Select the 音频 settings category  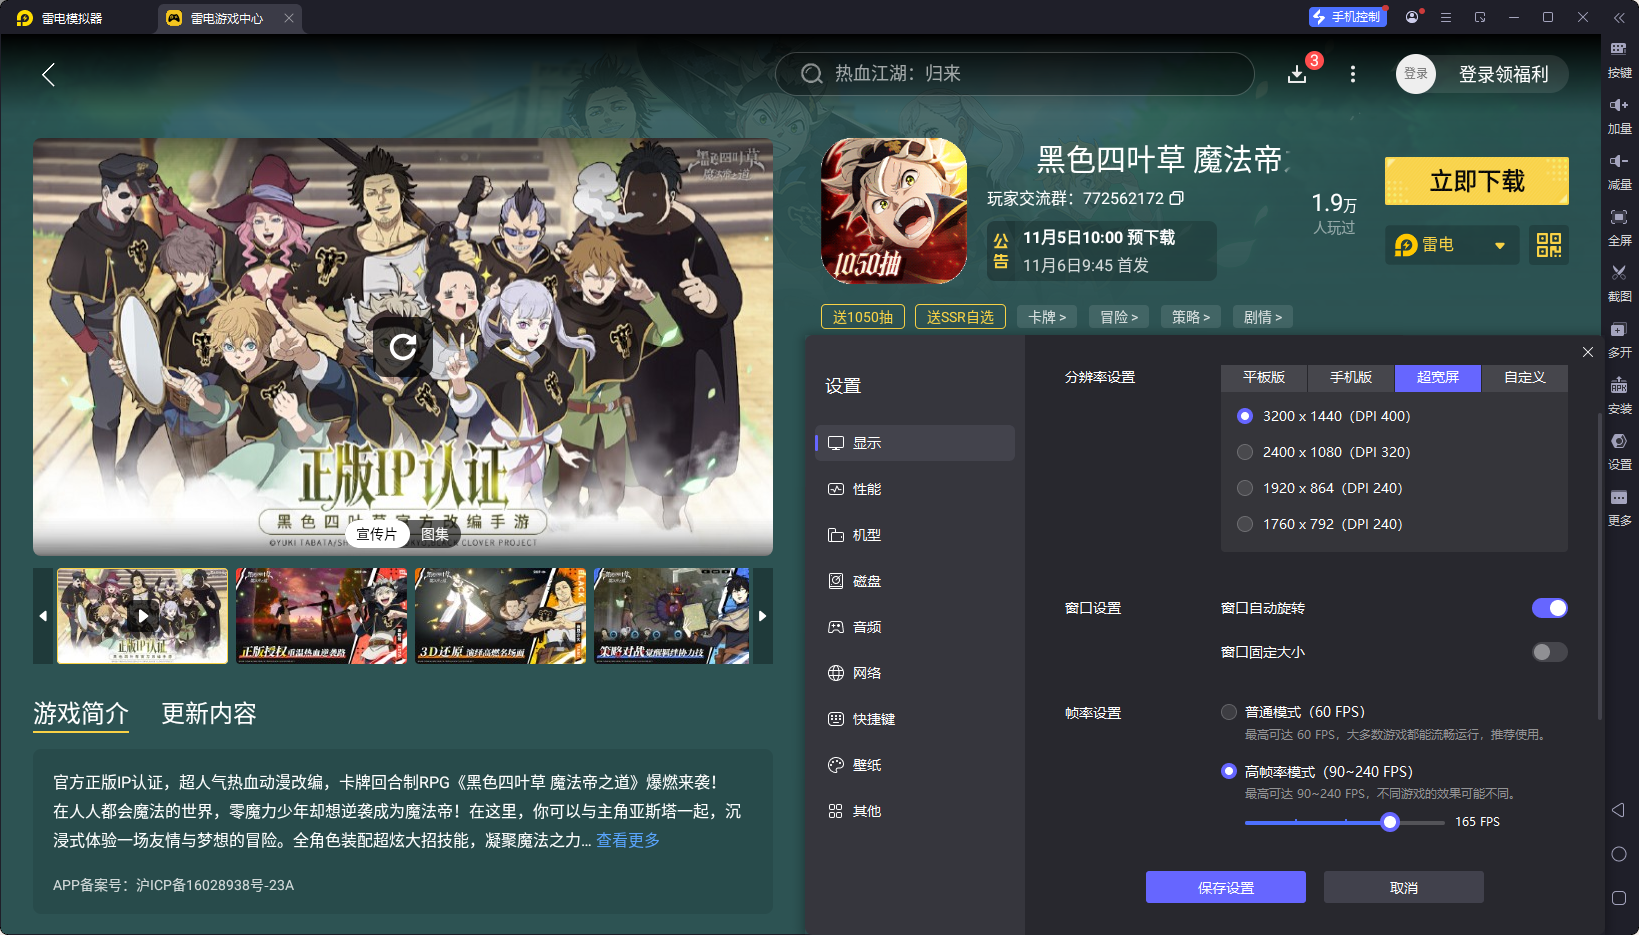pyautogui.click(x=866, y=627)
